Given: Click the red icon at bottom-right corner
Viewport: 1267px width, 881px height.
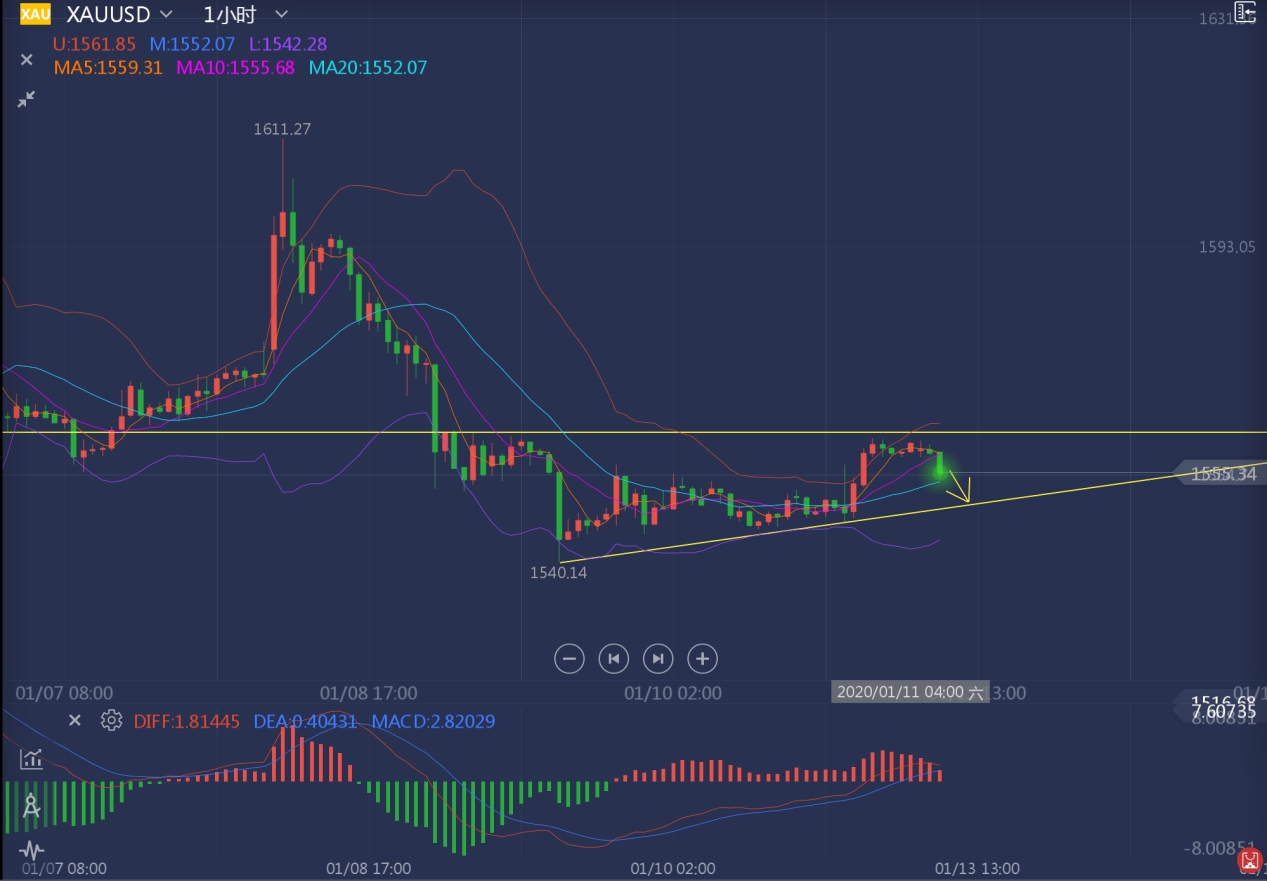Looking at the screenshot, I should pyautogui.click(x=1250, y=860).
